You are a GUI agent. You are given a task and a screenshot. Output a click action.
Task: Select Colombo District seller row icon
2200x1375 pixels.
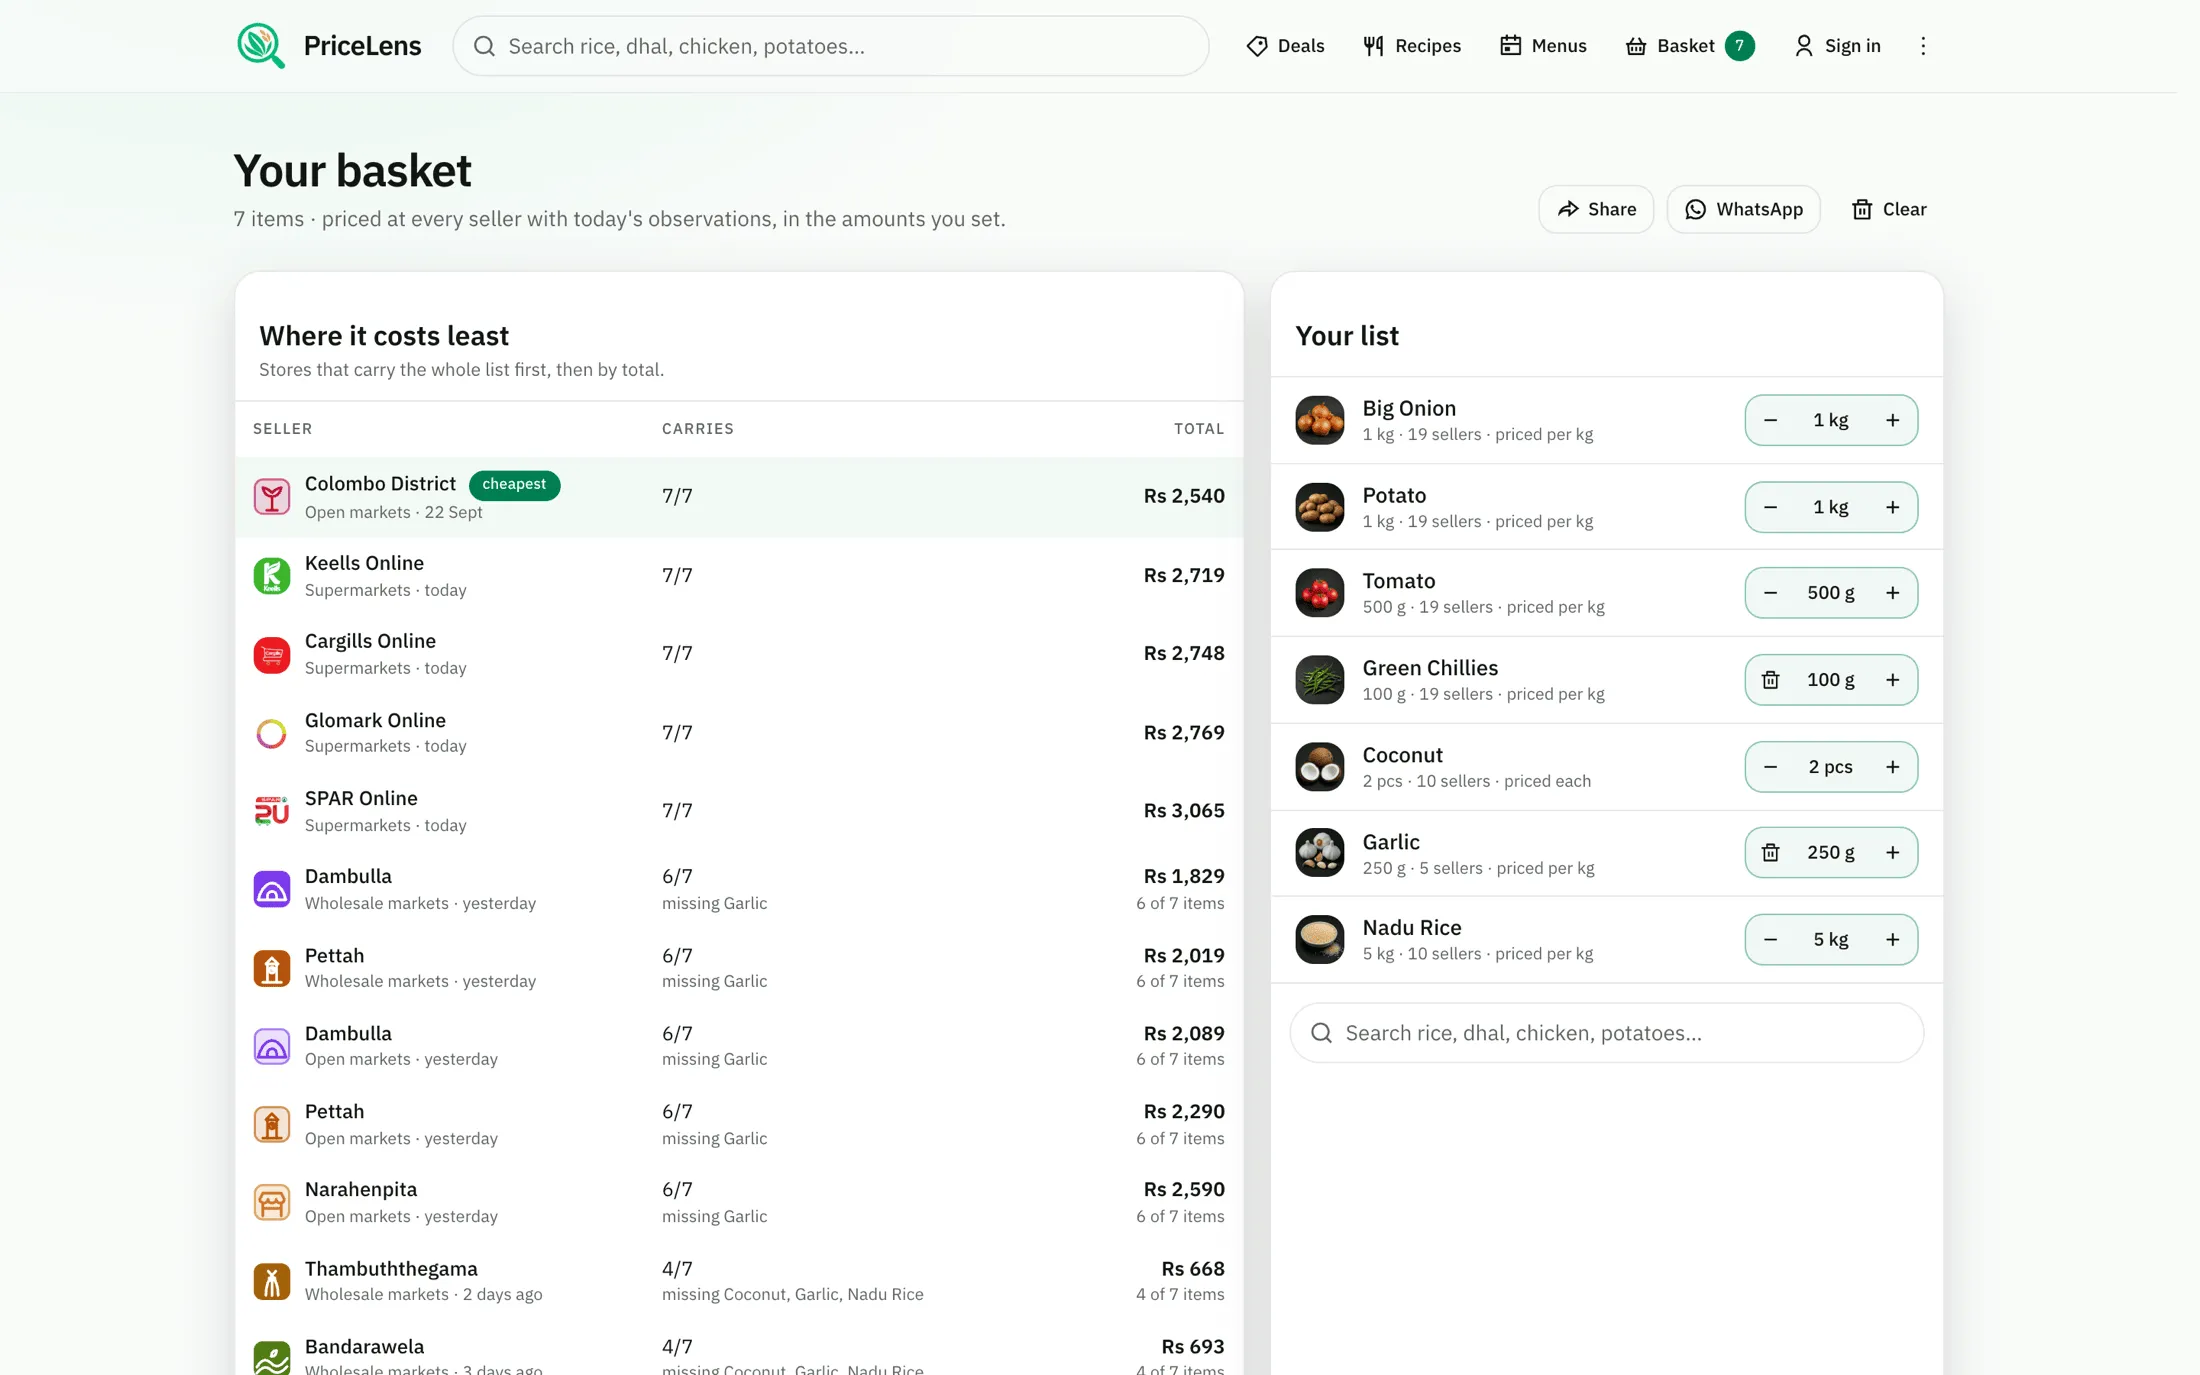272,497
